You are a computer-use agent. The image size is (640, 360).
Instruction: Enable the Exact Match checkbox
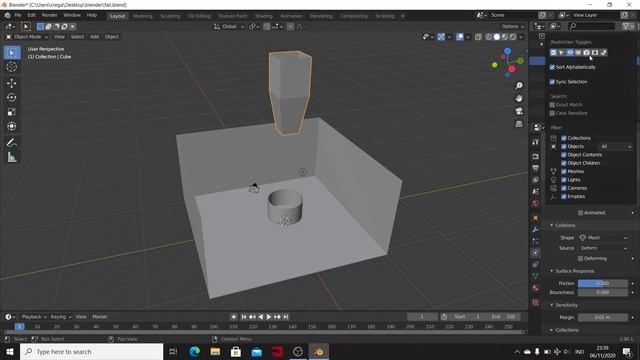tap(552, 105)
